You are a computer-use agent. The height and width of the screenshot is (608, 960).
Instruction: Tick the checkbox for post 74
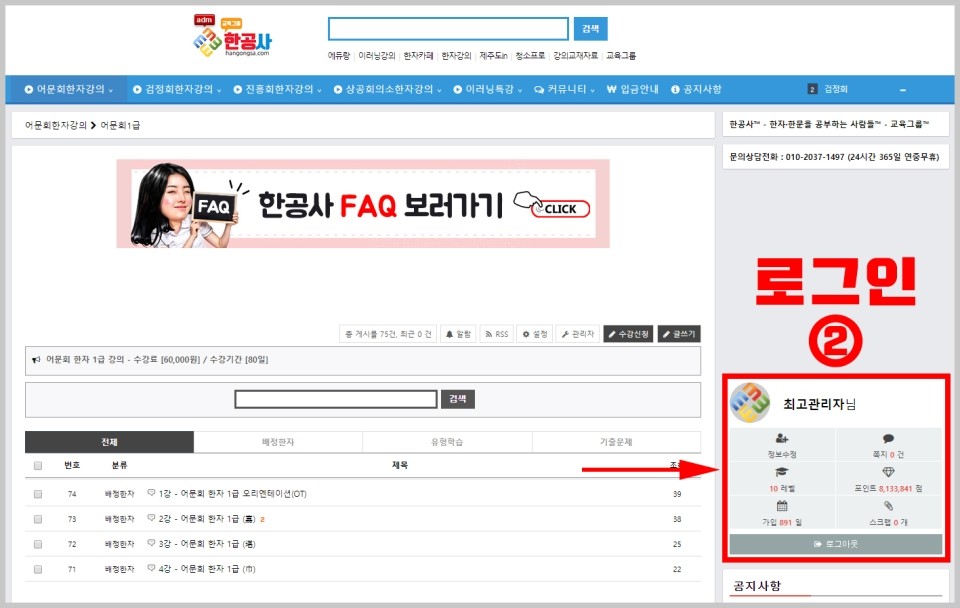pyautogui.click(x=38, y=494)
